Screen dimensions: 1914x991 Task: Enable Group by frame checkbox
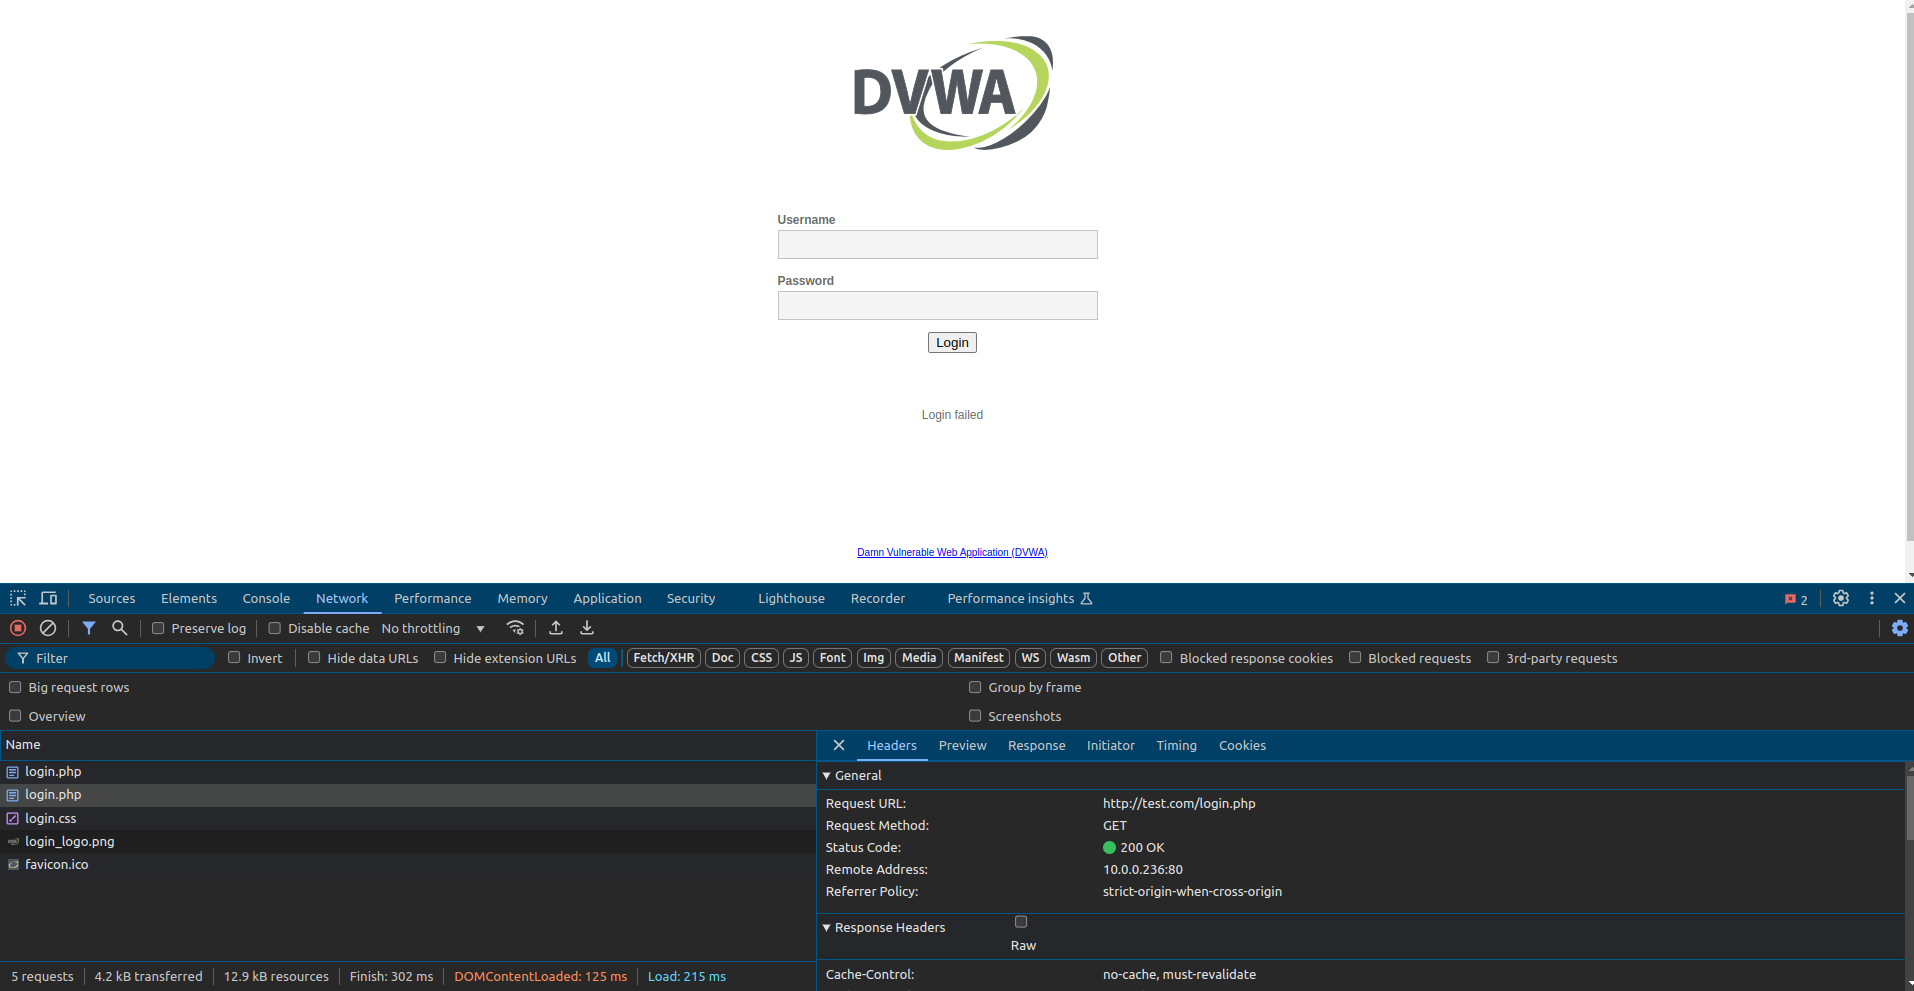tap(975, 687)
